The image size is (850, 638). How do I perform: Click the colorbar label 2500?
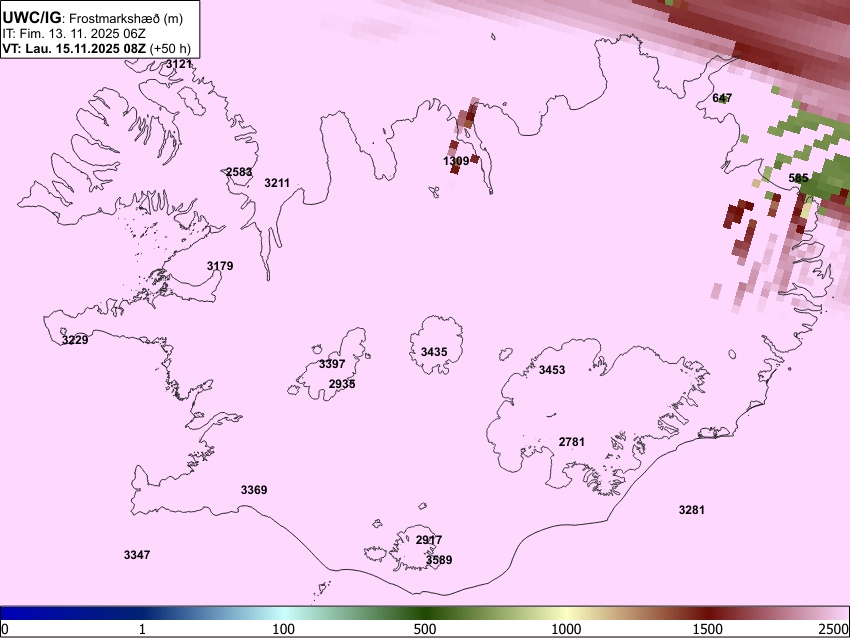click(835, 629)
